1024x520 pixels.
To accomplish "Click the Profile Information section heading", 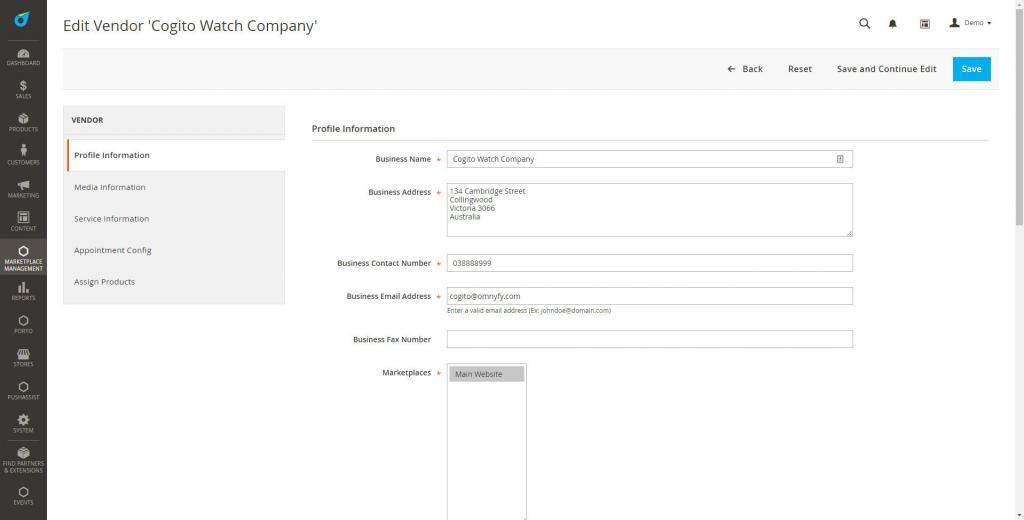I will coord(353,129).
